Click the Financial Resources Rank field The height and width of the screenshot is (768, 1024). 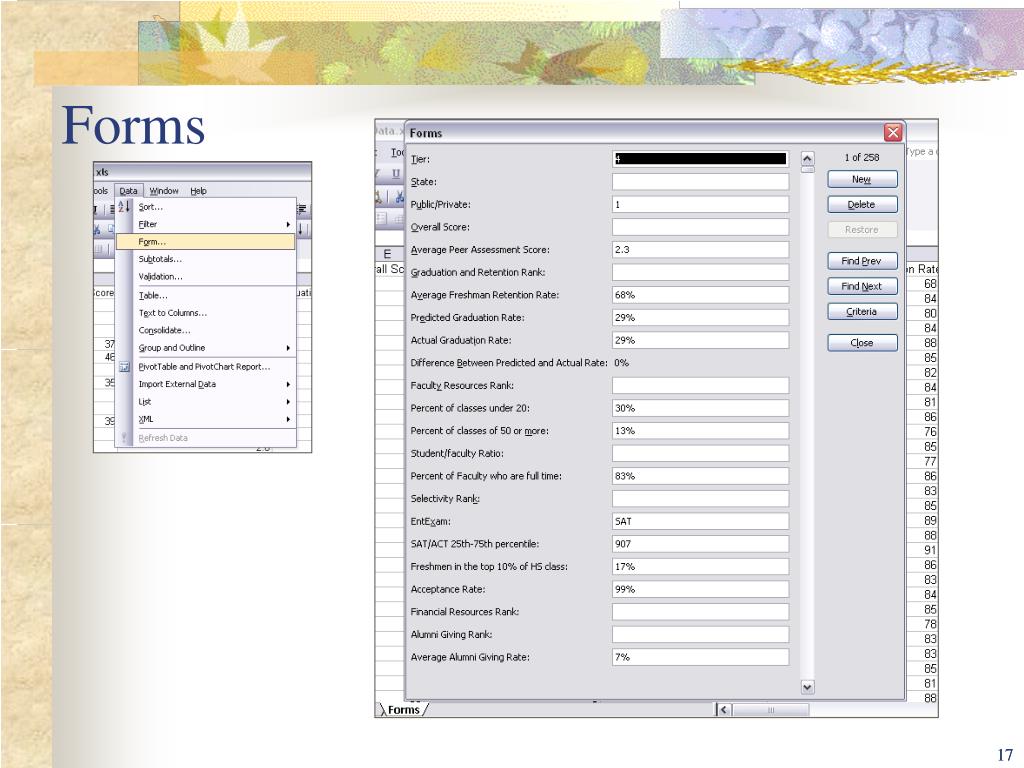click(700, 612)
